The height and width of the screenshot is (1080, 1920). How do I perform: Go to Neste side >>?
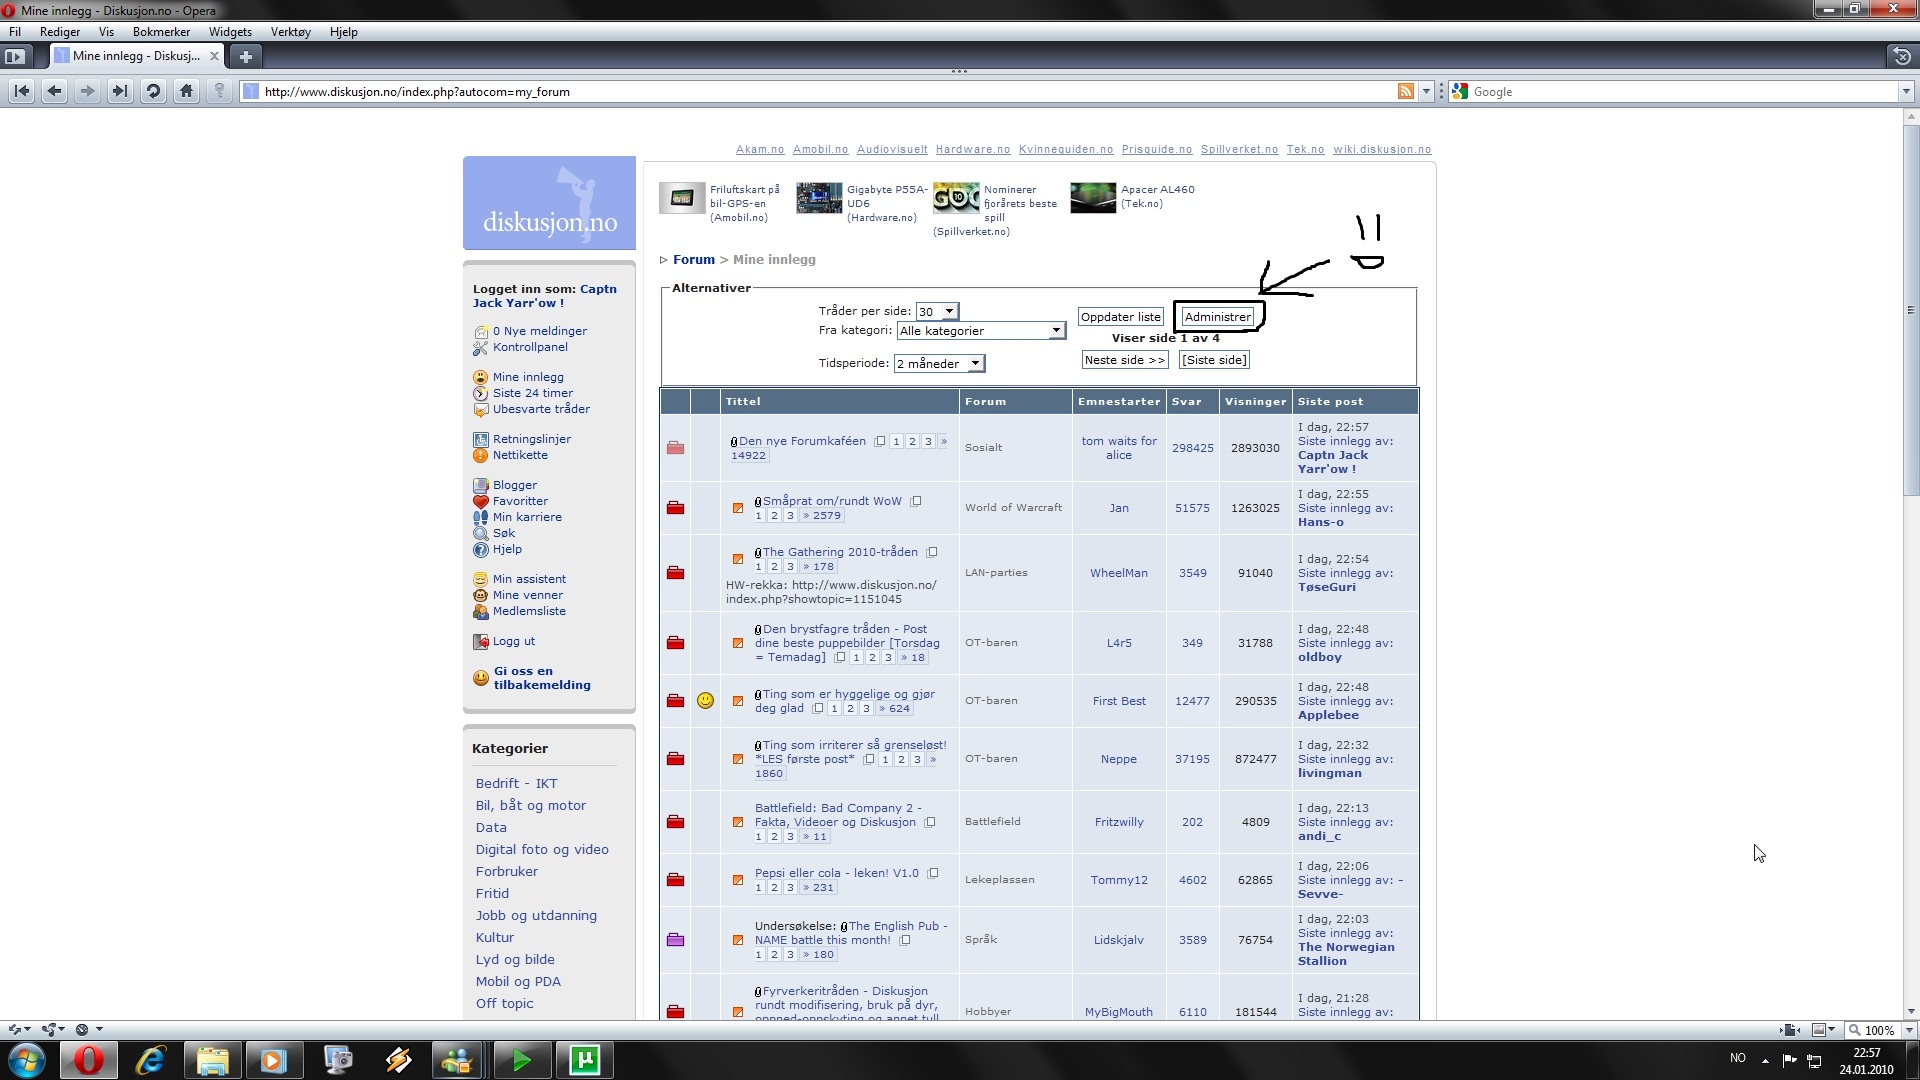1125,360
